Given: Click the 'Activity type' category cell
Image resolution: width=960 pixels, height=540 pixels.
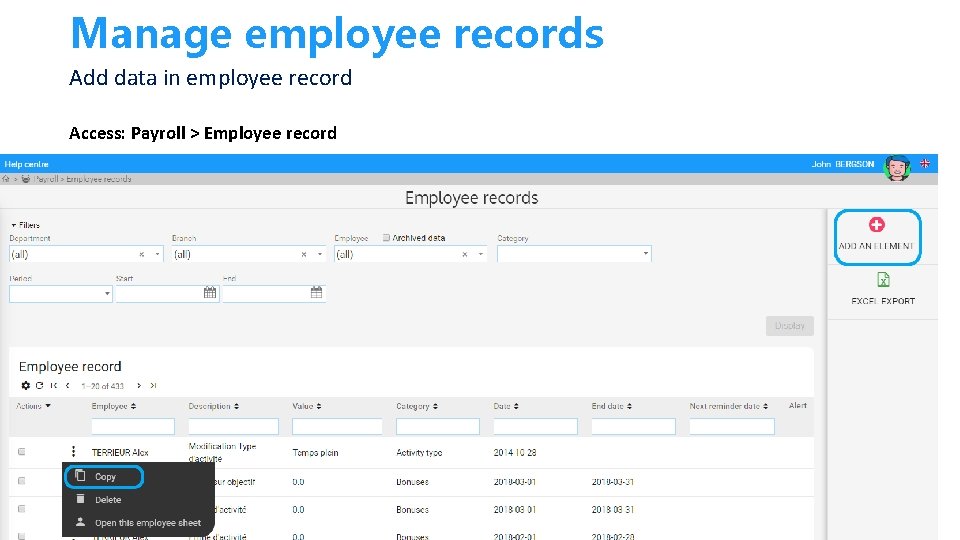Looking at the screenshot, I should [x=419, y=452].
